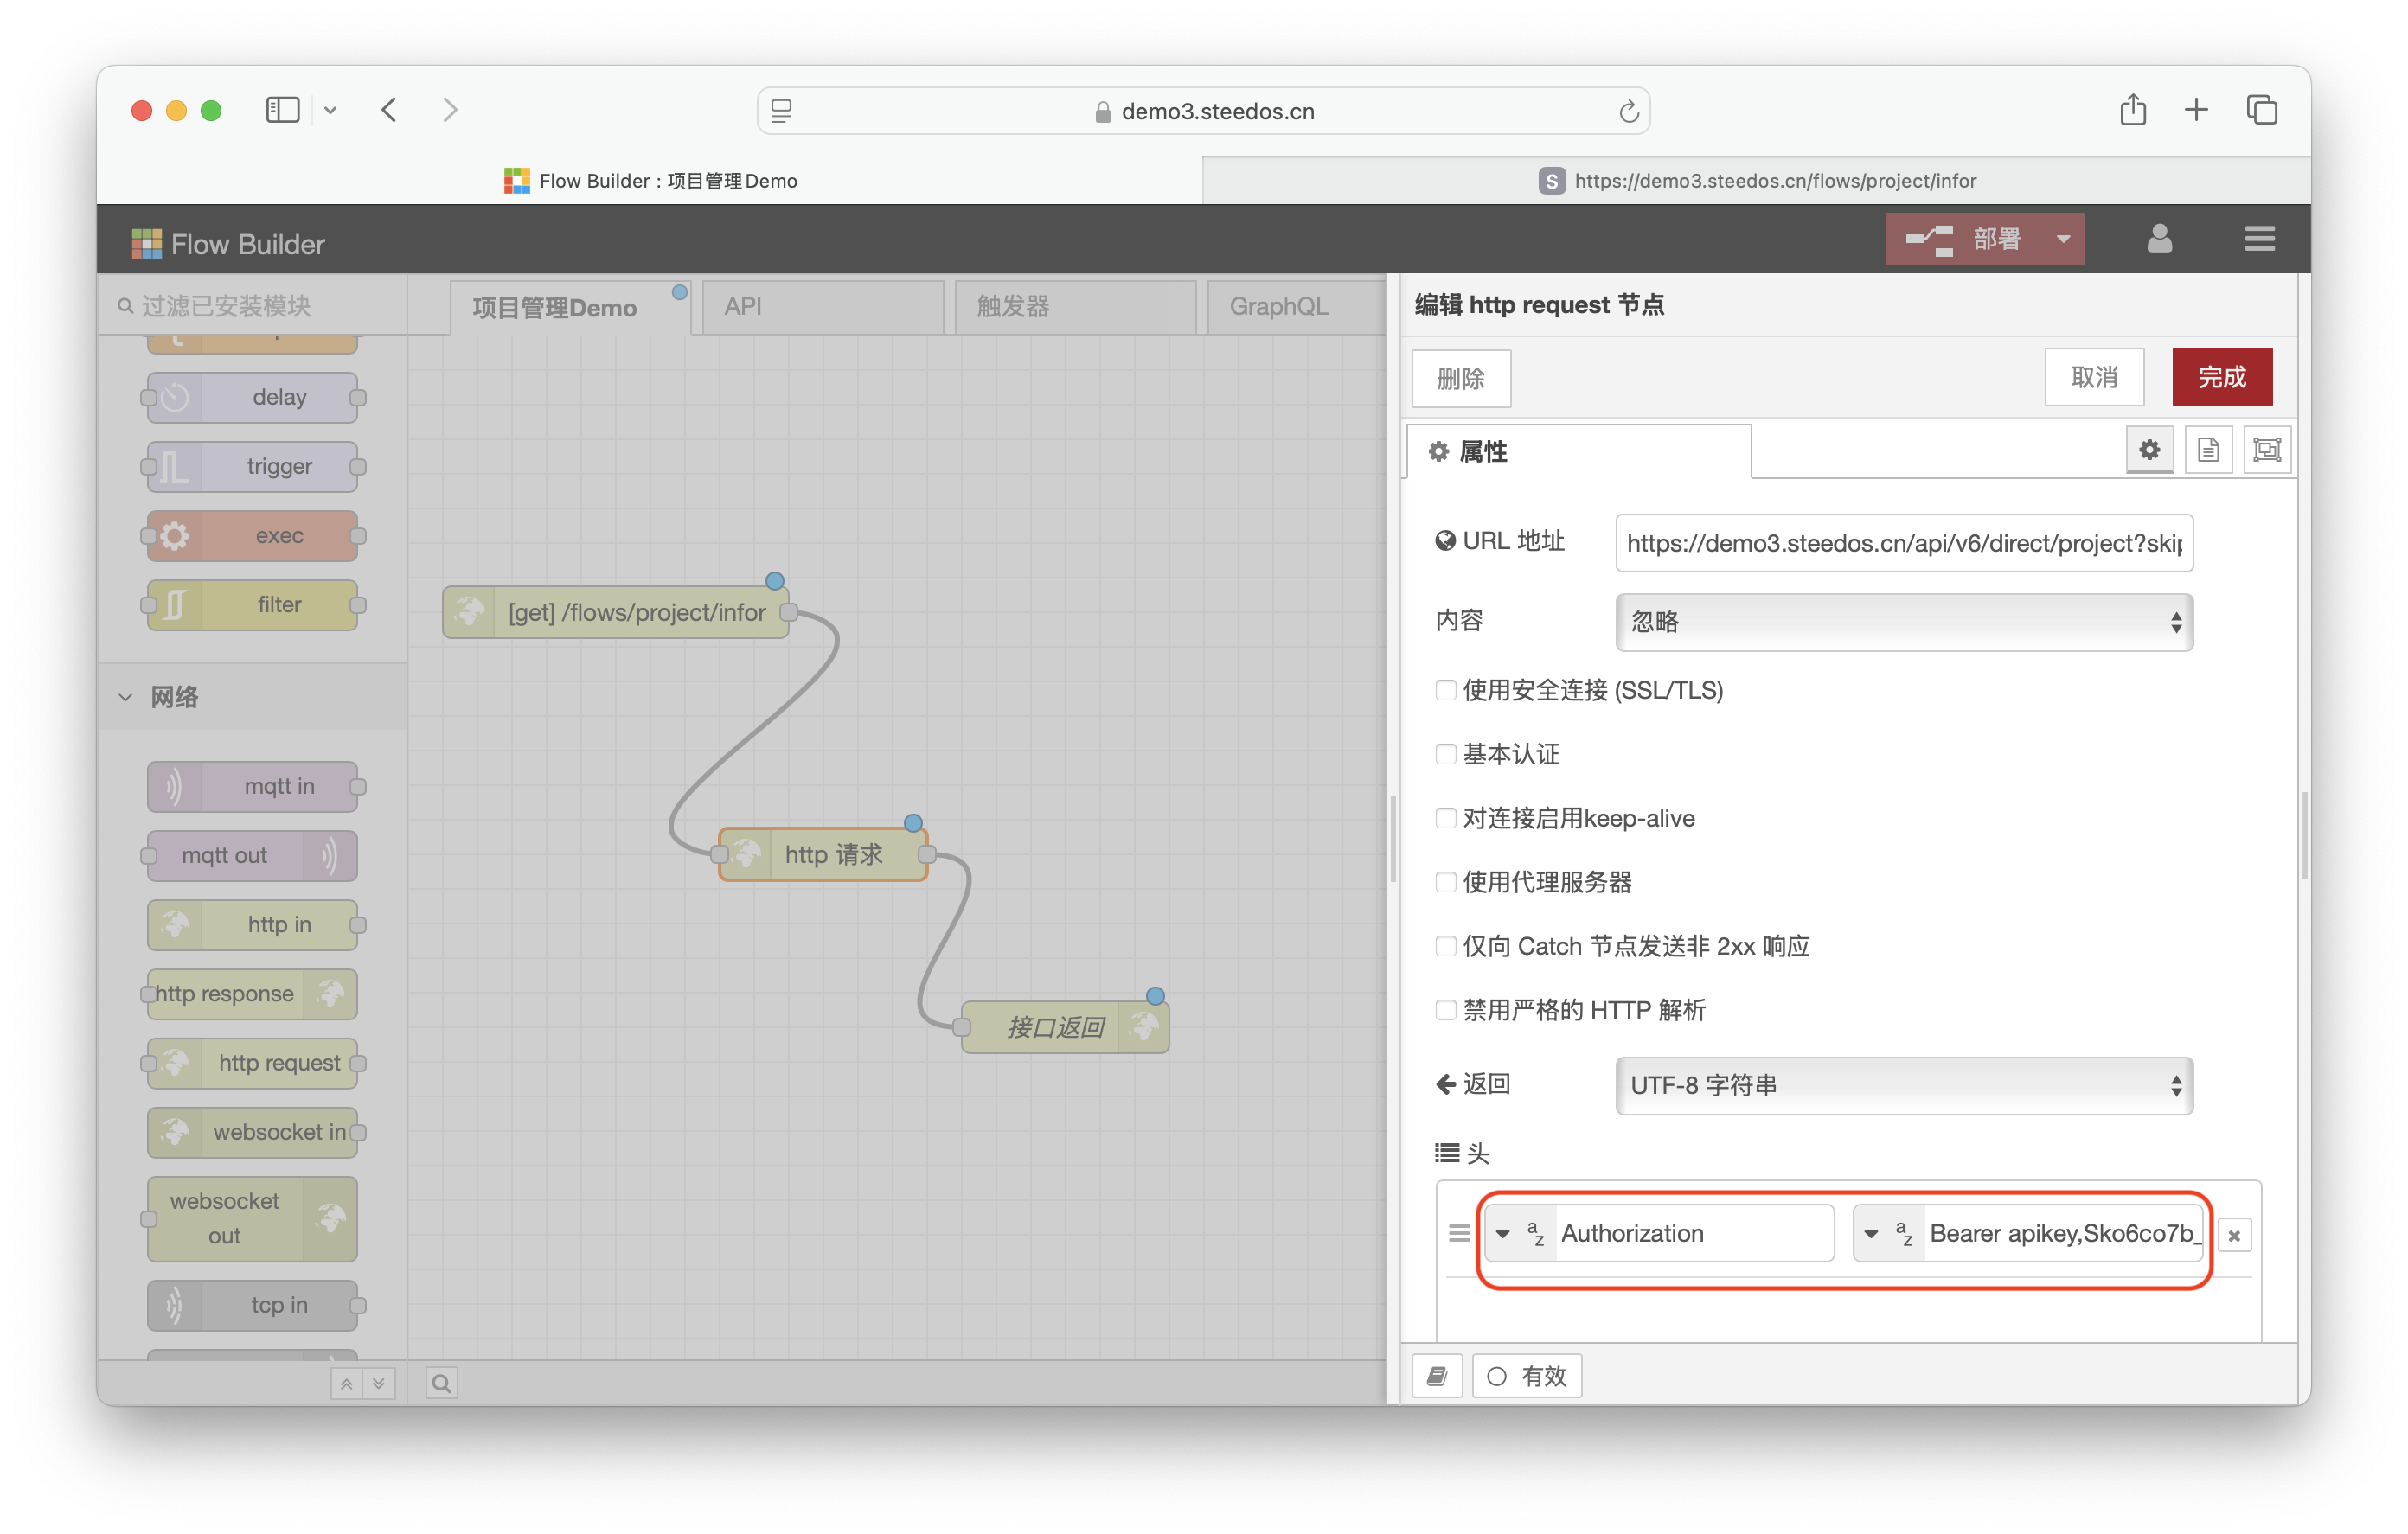Switch to the flows/project/infor browser tab

(1756, 180)
